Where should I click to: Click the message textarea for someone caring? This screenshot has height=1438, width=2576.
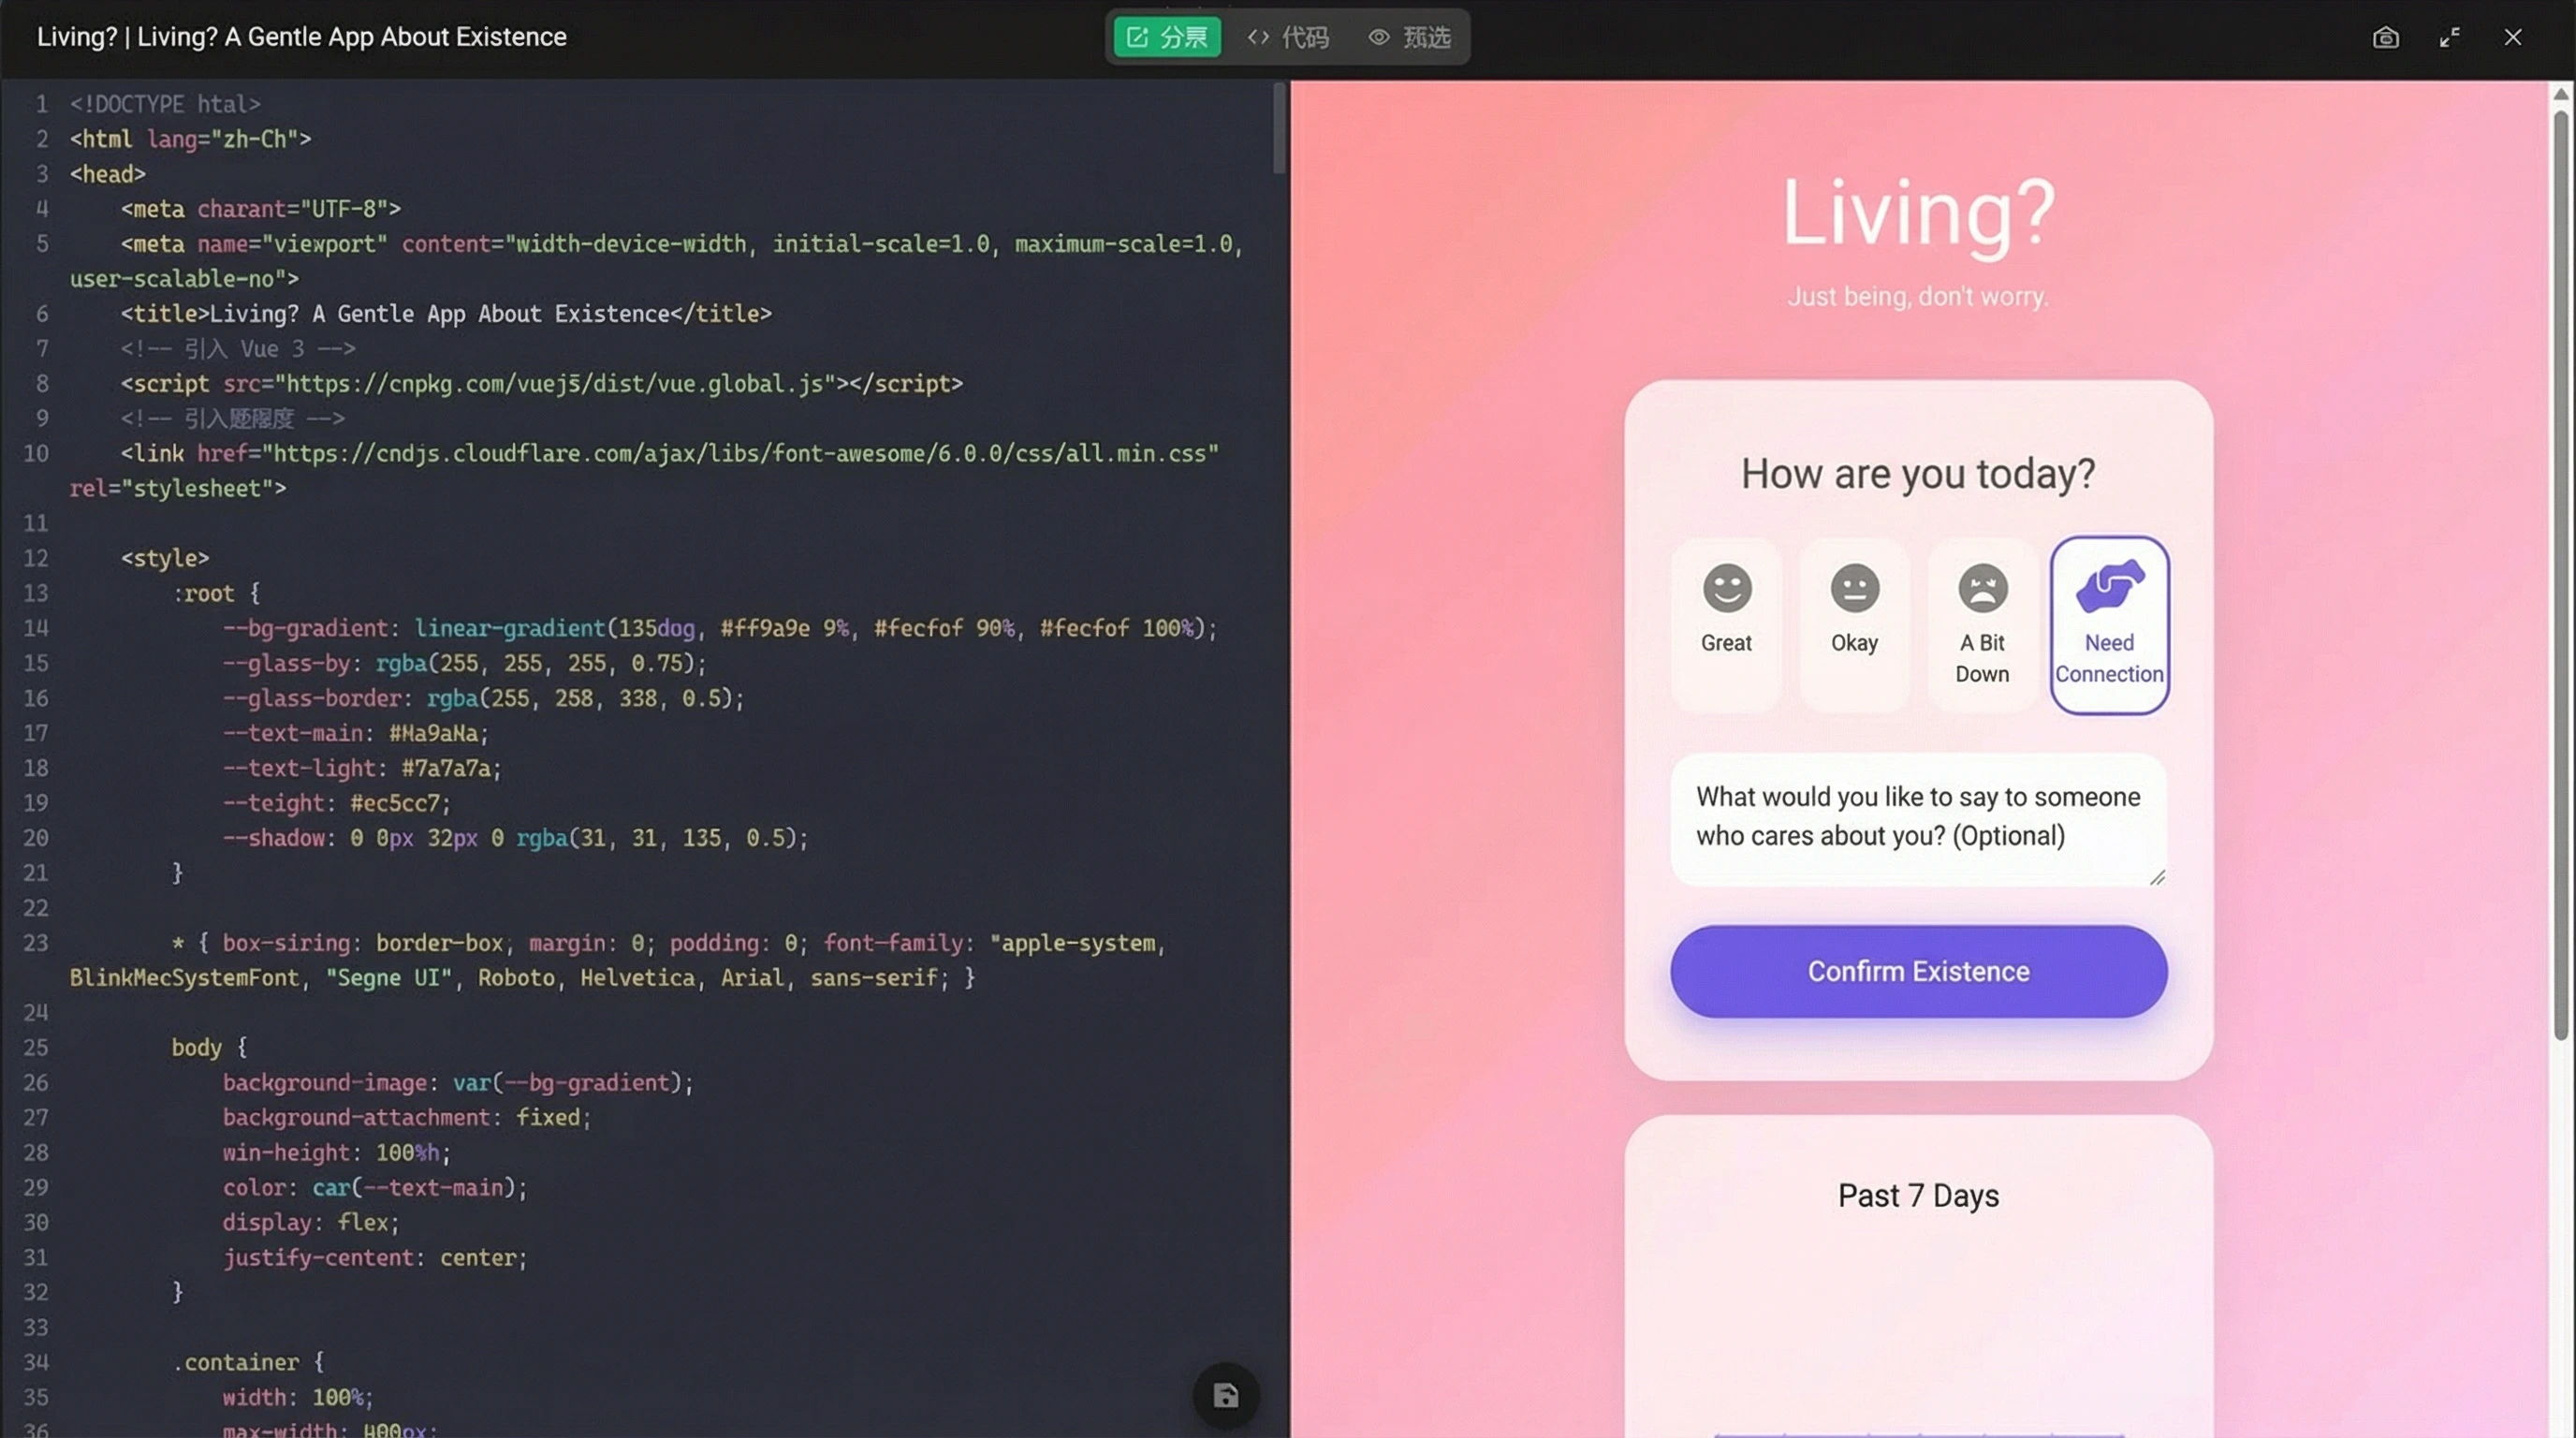(x=1916, y=817)
